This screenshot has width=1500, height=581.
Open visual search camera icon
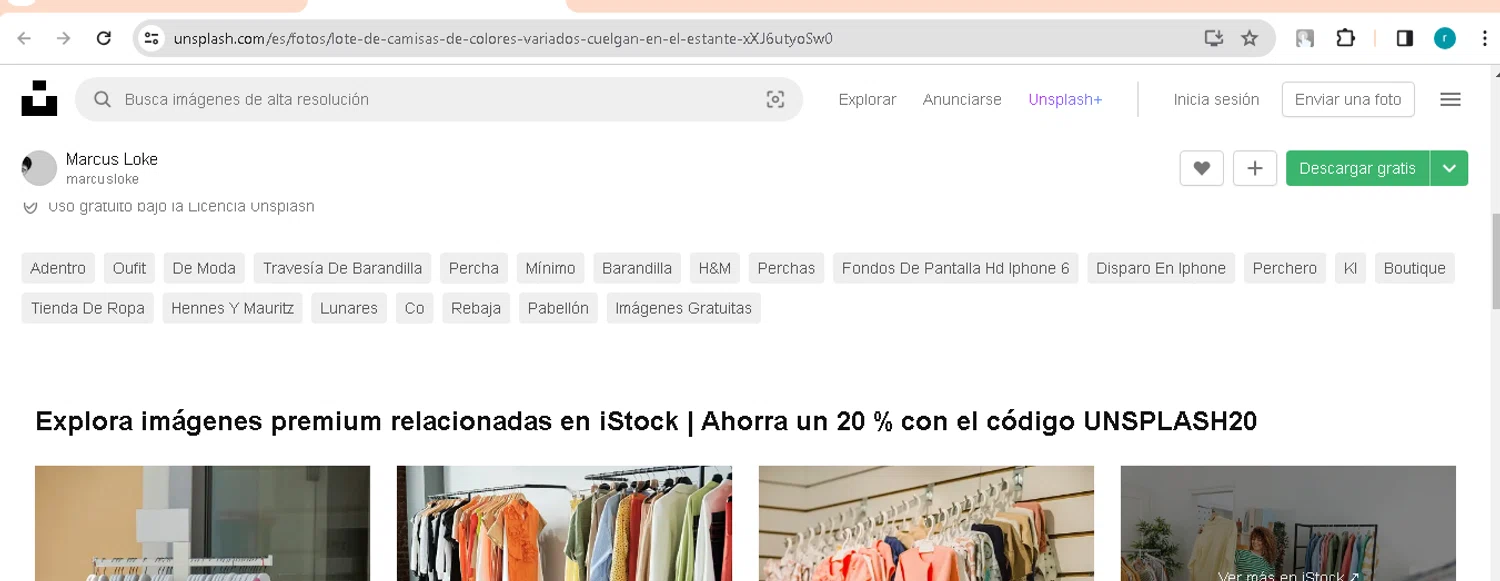[775, 99]
